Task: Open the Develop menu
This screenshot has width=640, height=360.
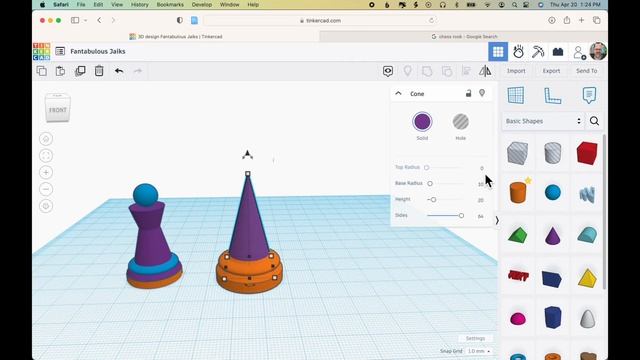Action: (x=202, y=4)
